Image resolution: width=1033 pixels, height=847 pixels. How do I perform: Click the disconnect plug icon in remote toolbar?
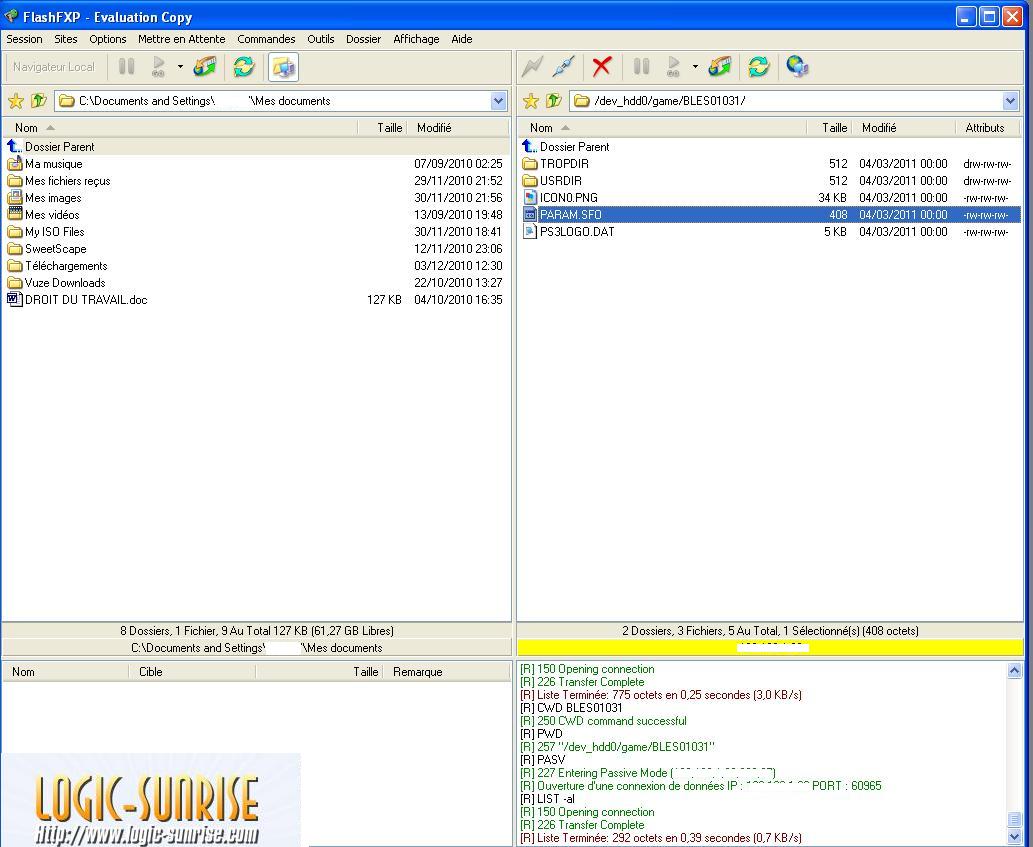coord(563,67)
